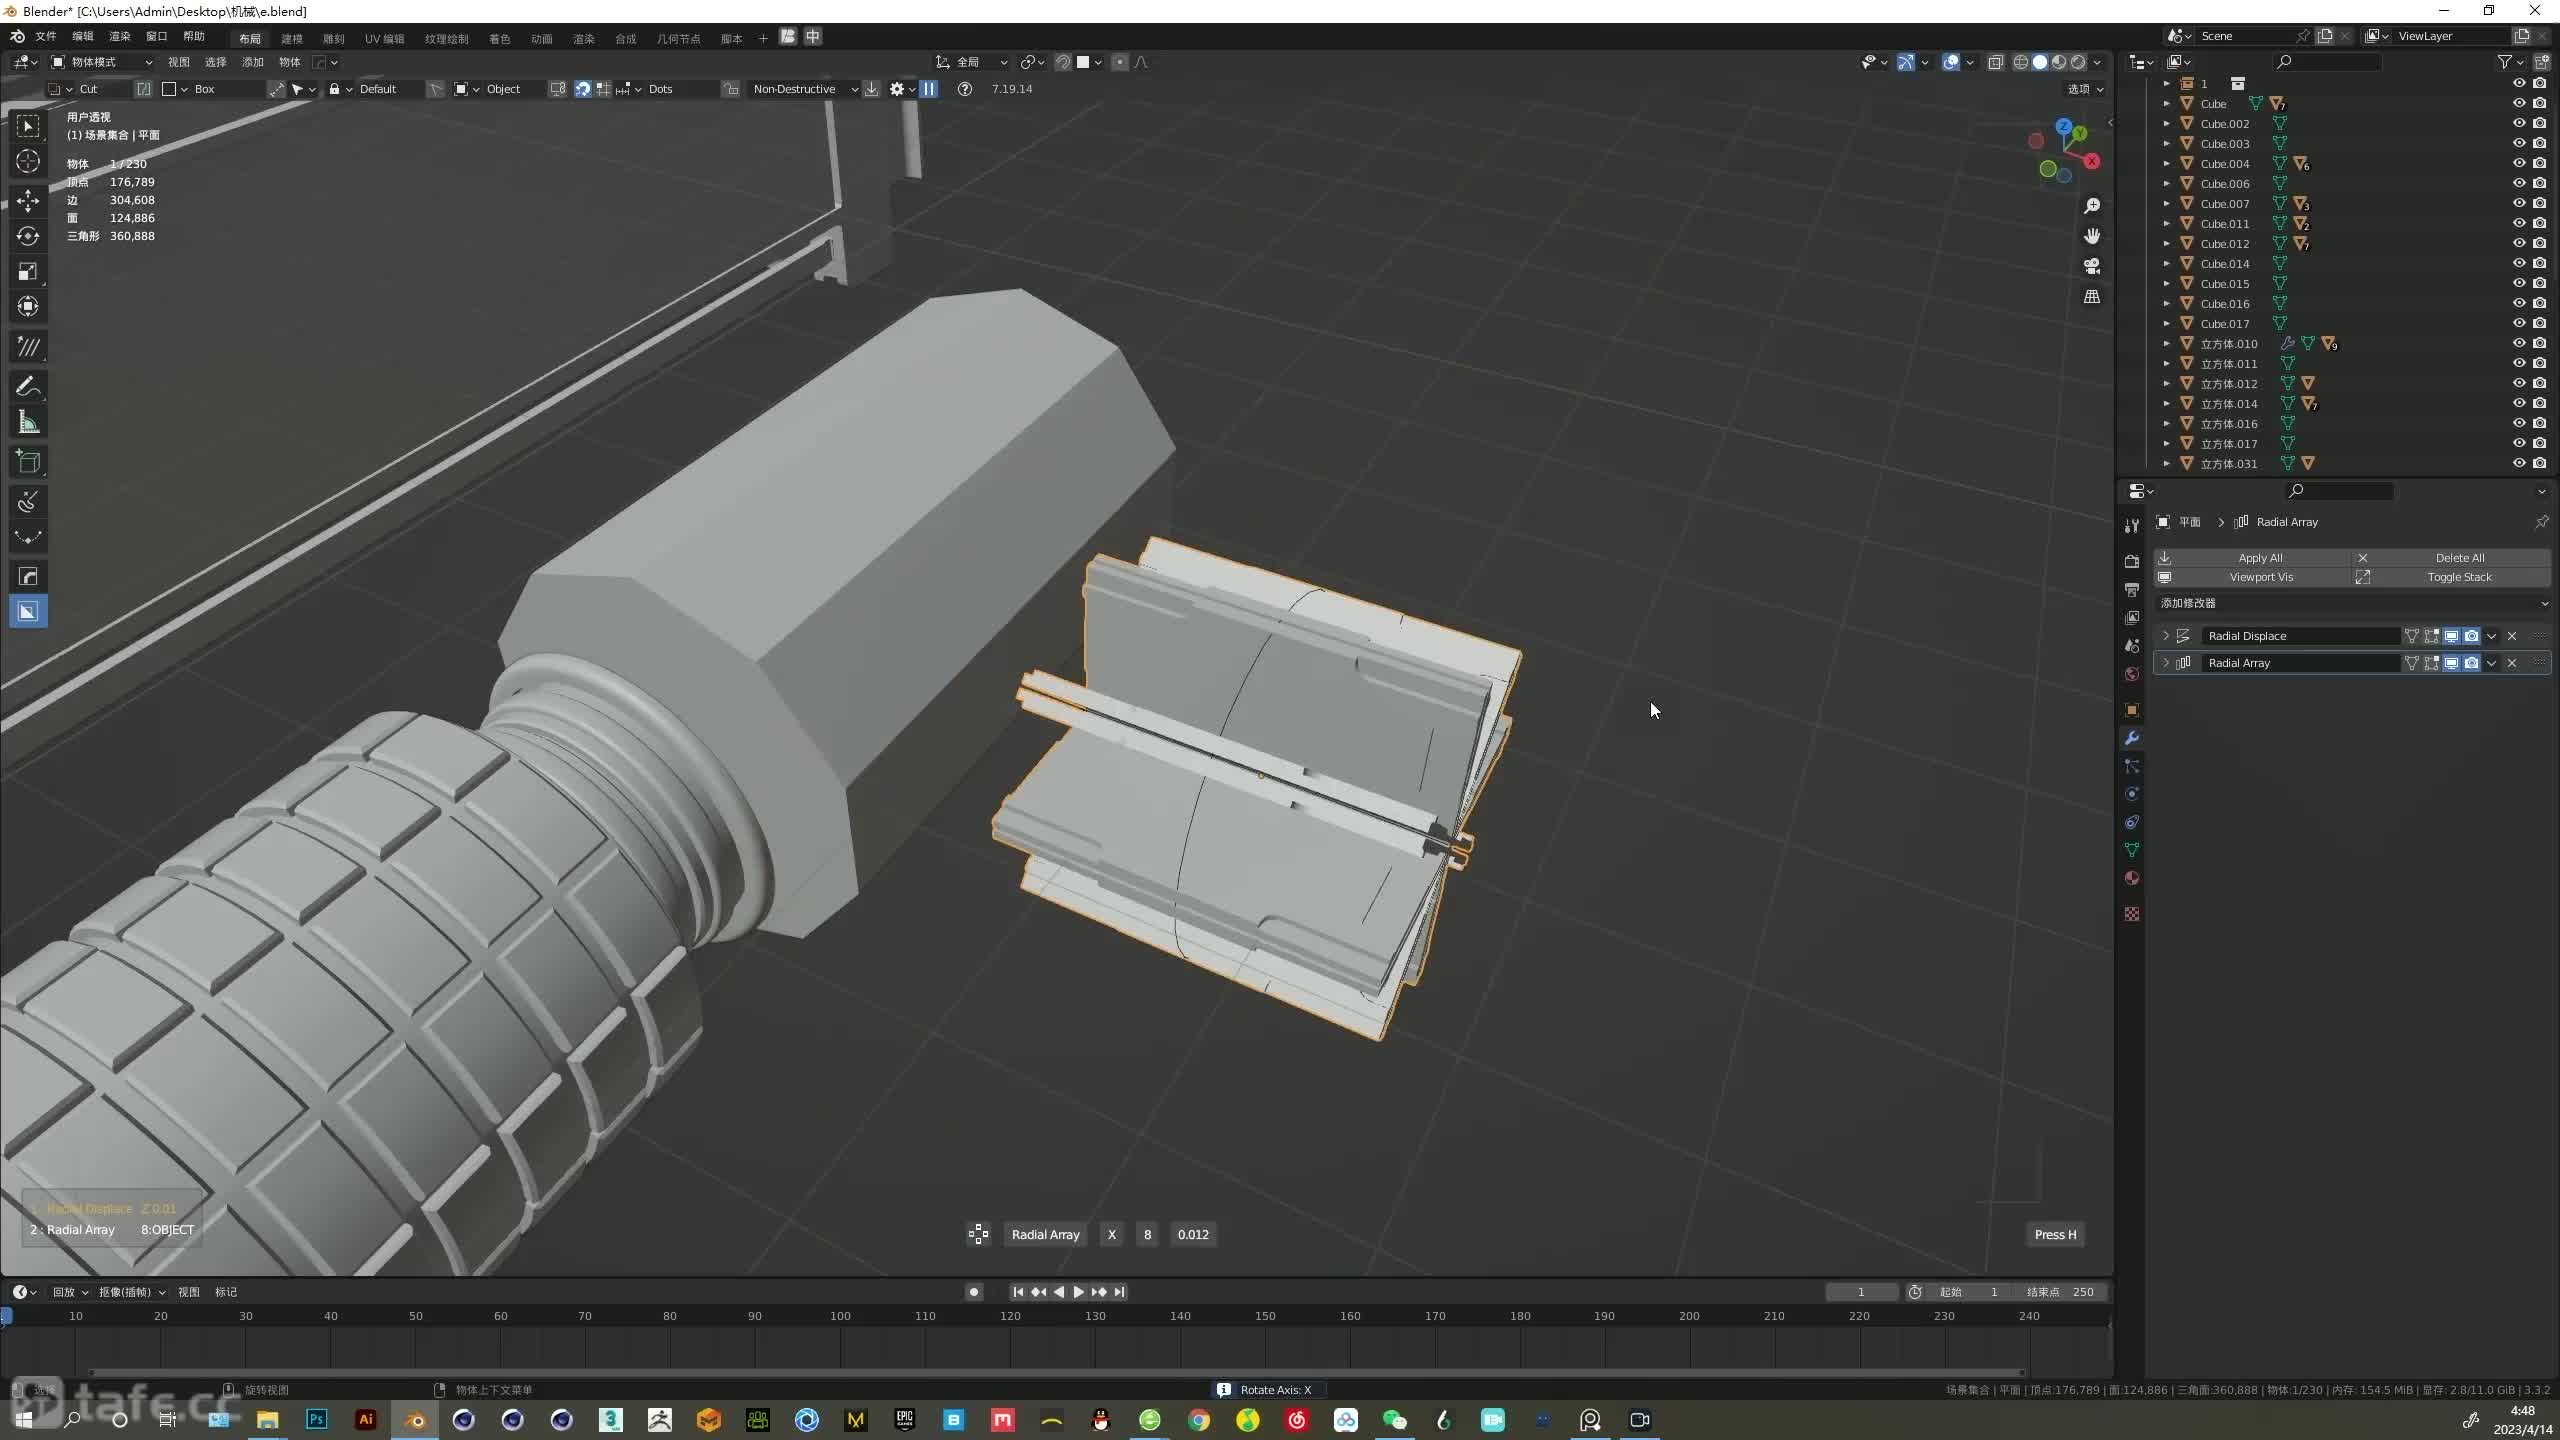Open Chrome from the taskbar

pos(1199,1419)
